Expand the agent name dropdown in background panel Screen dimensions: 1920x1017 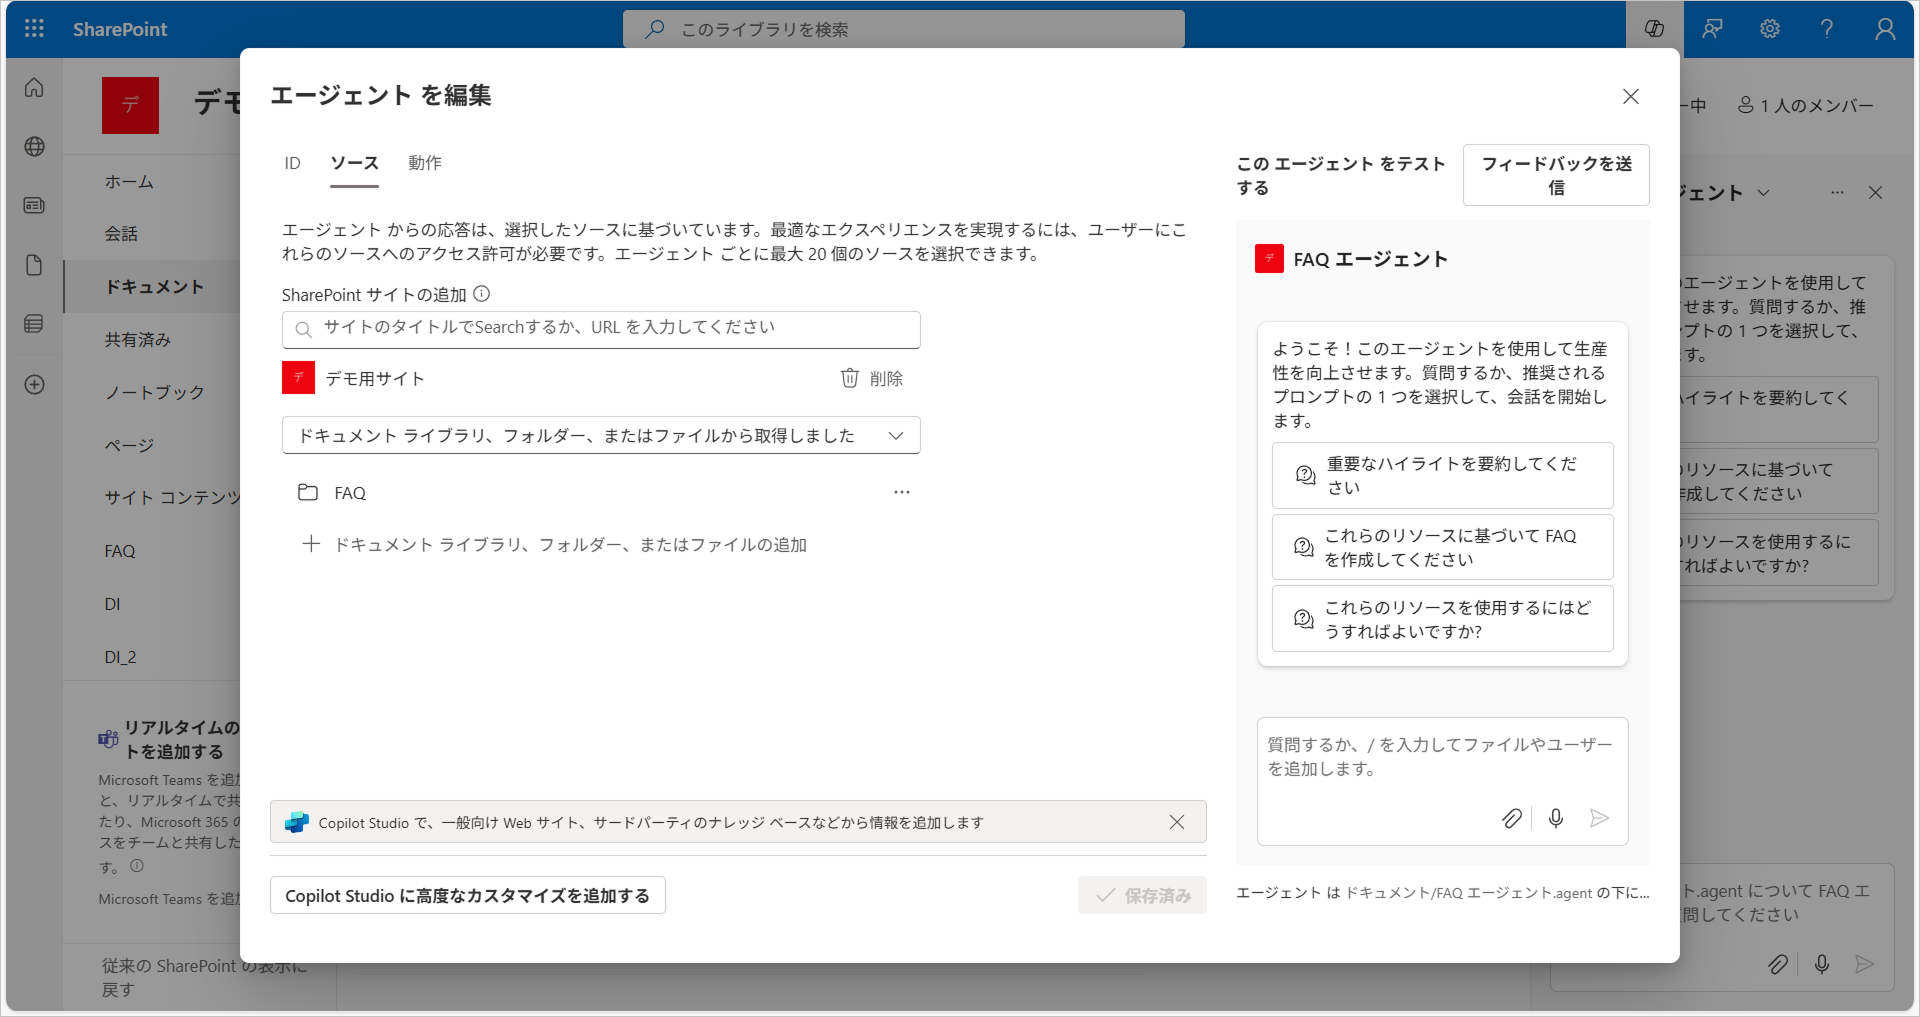pyautogui.click(x=1764, y=193)
